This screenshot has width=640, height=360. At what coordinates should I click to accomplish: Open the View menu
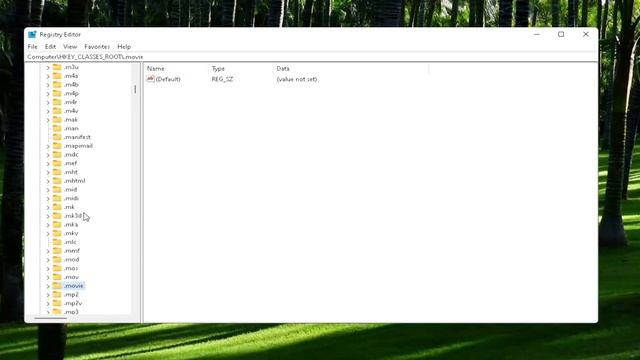tap(70, 47)
